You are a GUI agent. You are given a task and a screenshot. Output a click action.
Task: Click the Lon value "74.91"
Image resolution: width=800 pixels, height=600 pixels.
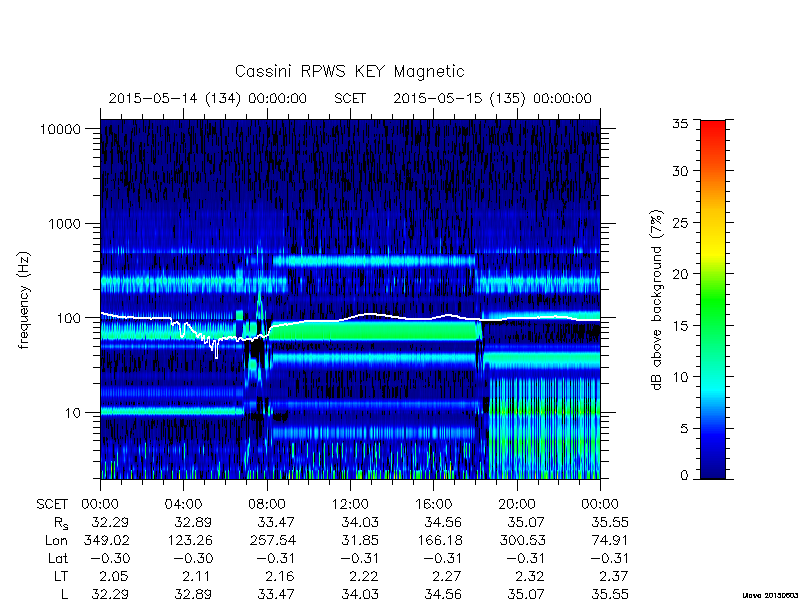(610, 540)
